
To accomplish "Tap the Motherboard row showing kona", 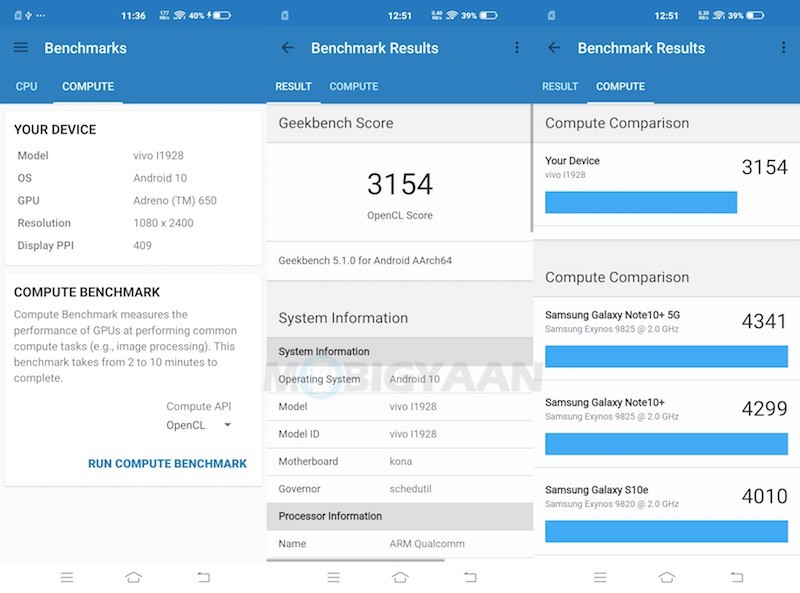I will coord(400,461).
